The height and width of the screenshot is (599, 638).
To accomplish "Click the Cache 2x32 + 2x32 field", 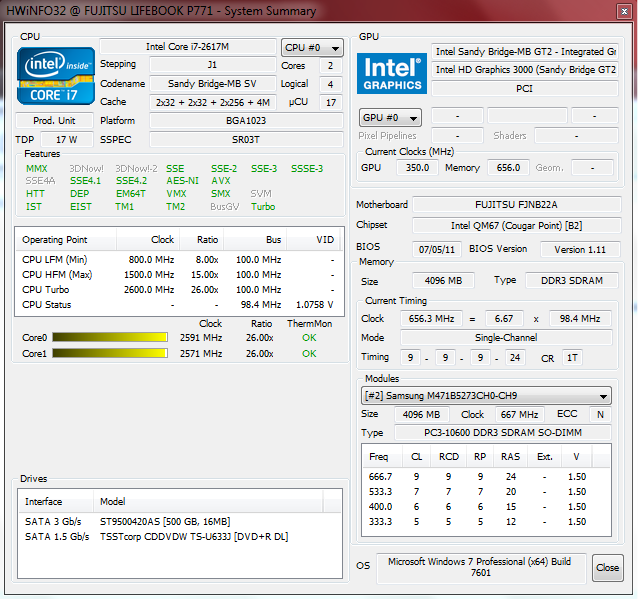I will coord(212,103).
